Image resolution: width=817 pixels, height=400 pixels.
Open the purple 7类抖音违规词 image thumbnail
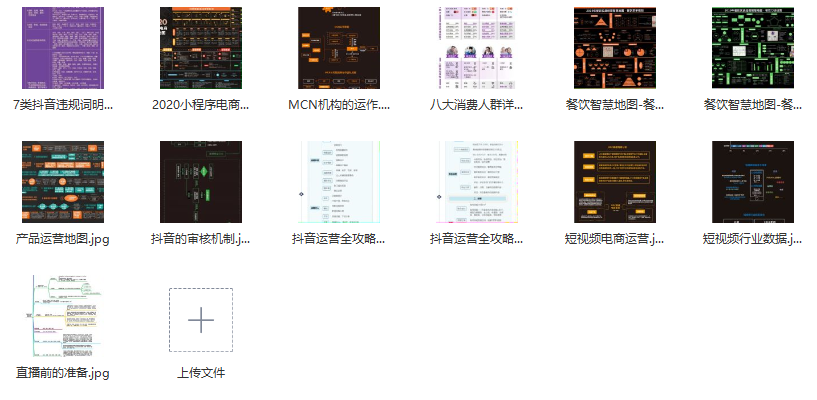point(62,47)
